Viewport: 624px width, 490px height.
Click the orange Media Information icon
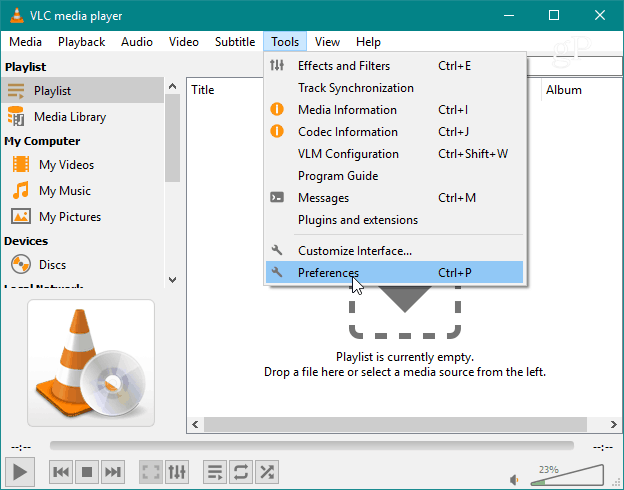tap(277, 109)
